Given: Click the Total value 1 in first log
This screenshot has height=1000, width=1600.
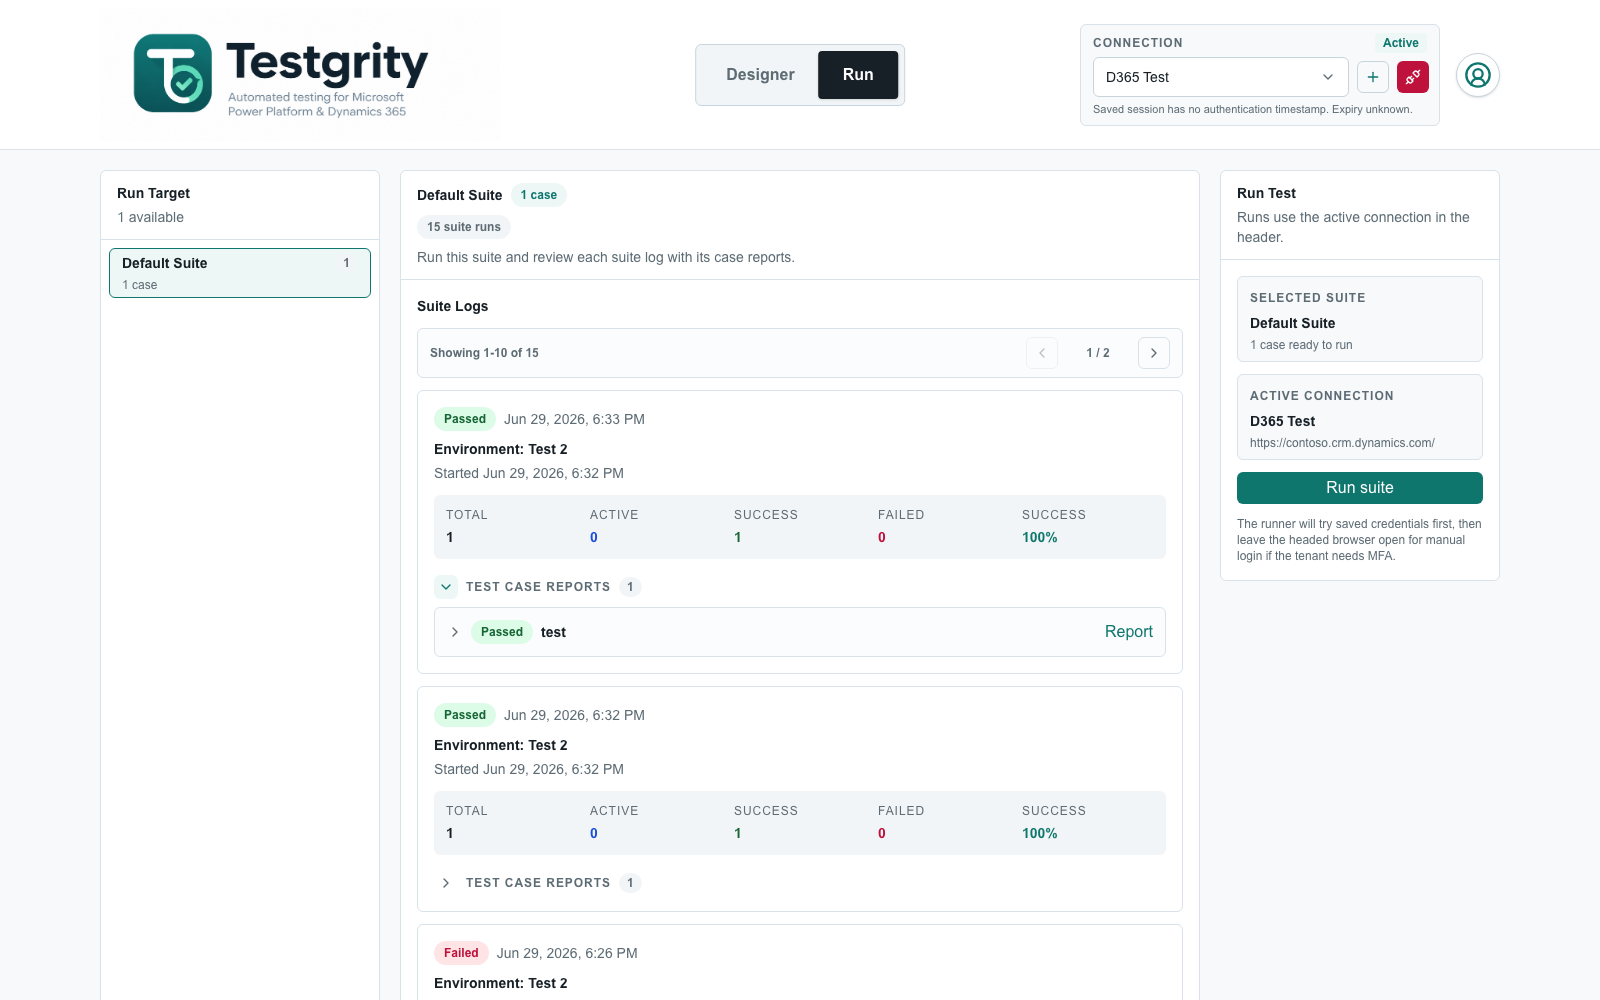Looking at the screenshot, I should [450, 537].
